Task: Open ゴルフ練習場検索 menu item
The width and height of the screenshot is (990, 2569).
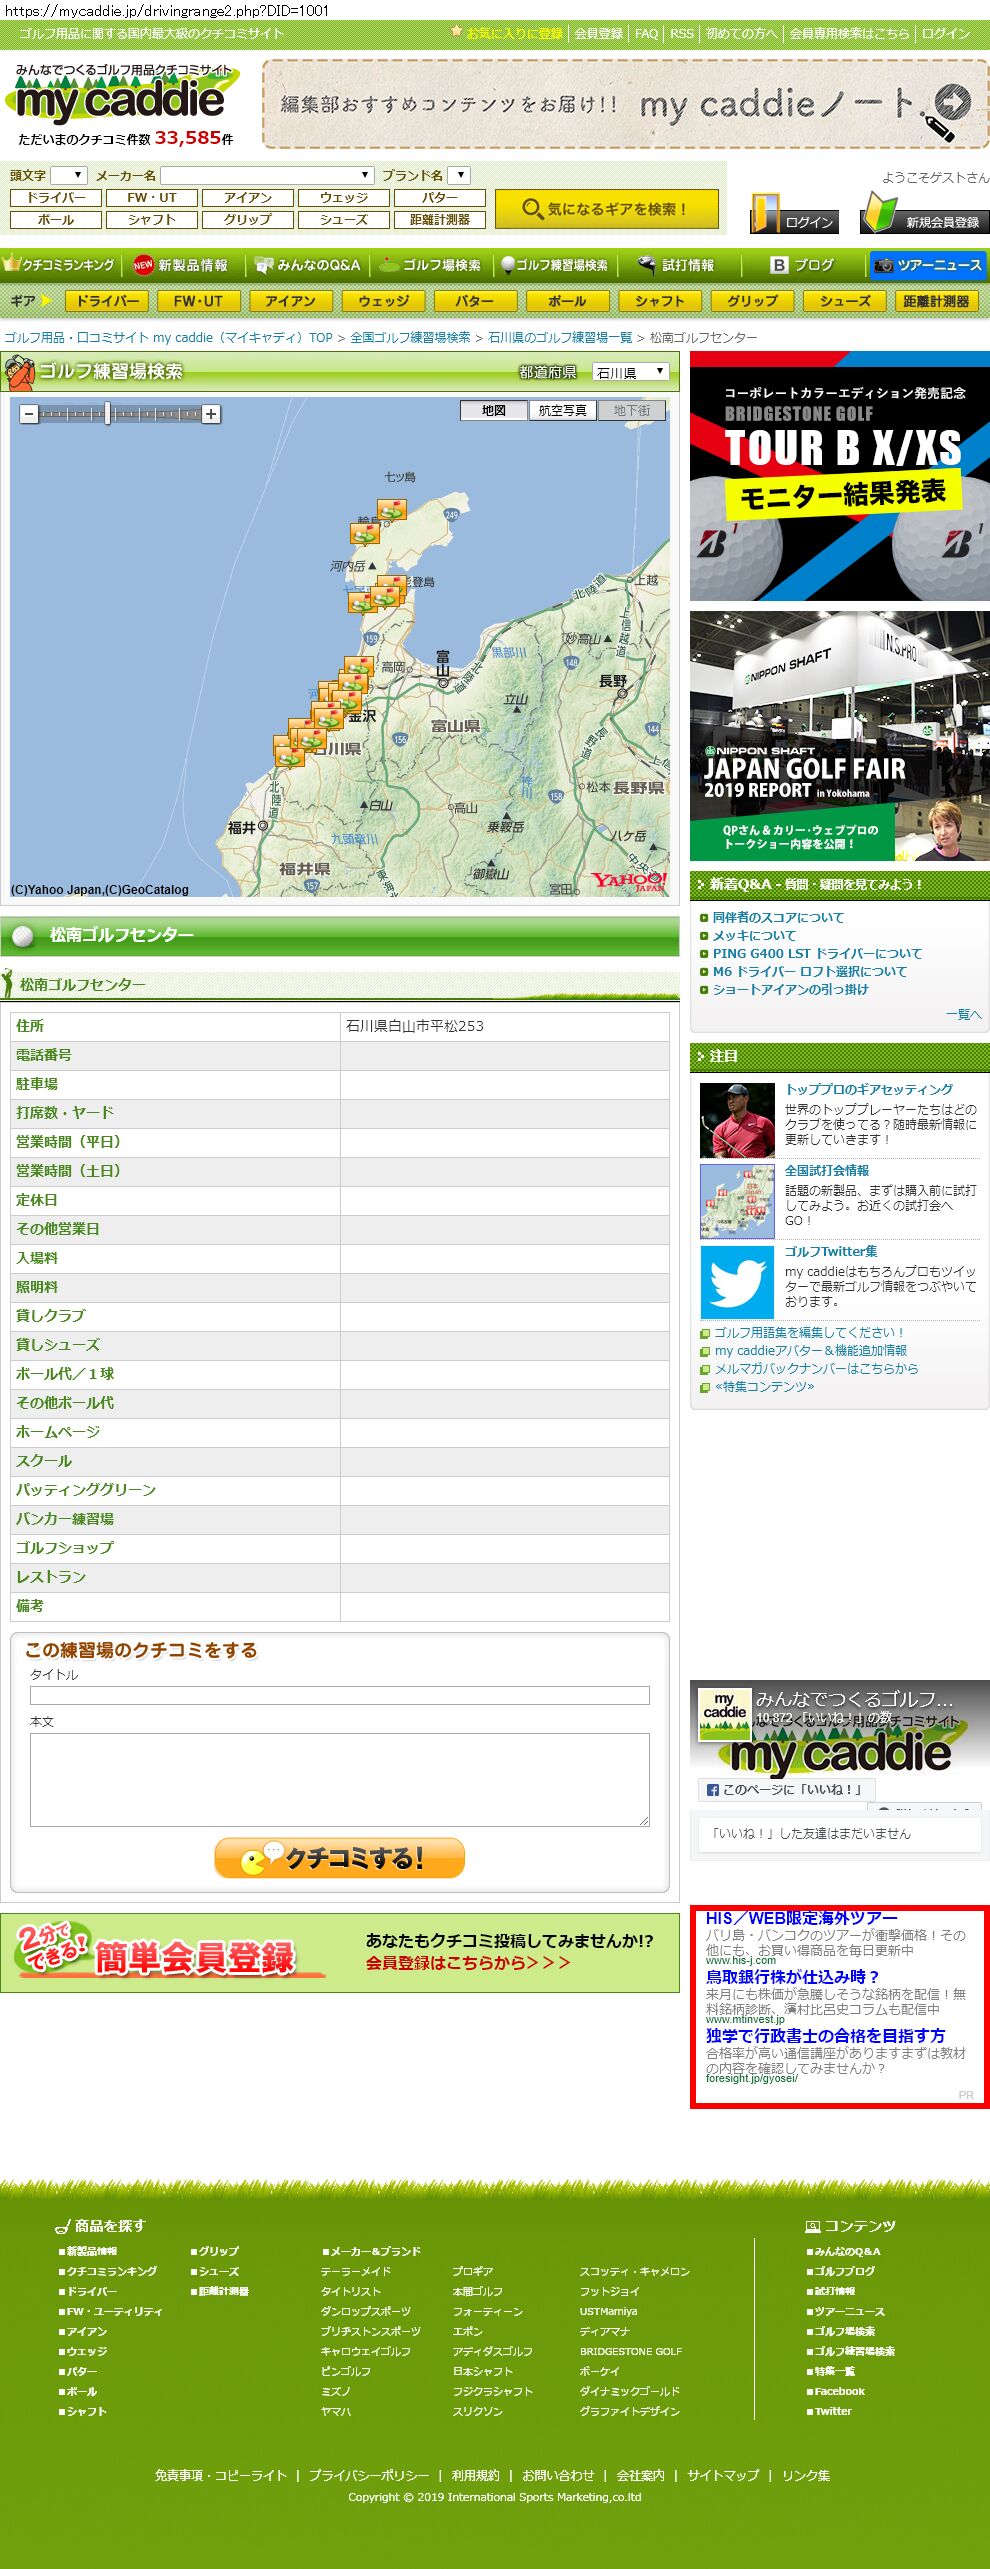Action: 555,265
